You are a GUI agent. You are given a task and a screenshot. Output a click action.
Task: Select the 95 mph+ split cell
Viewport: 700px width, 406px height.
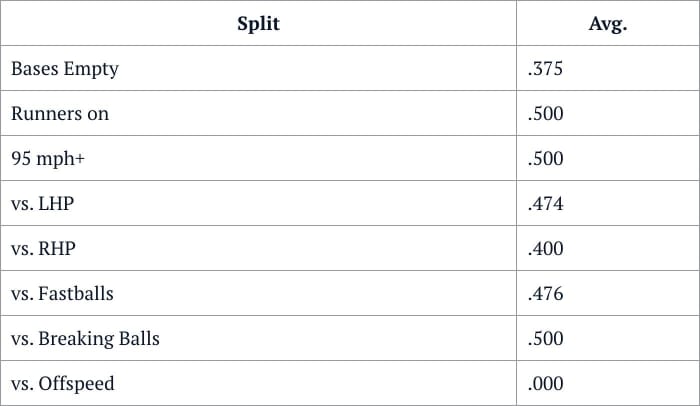(x=50, y=159)
